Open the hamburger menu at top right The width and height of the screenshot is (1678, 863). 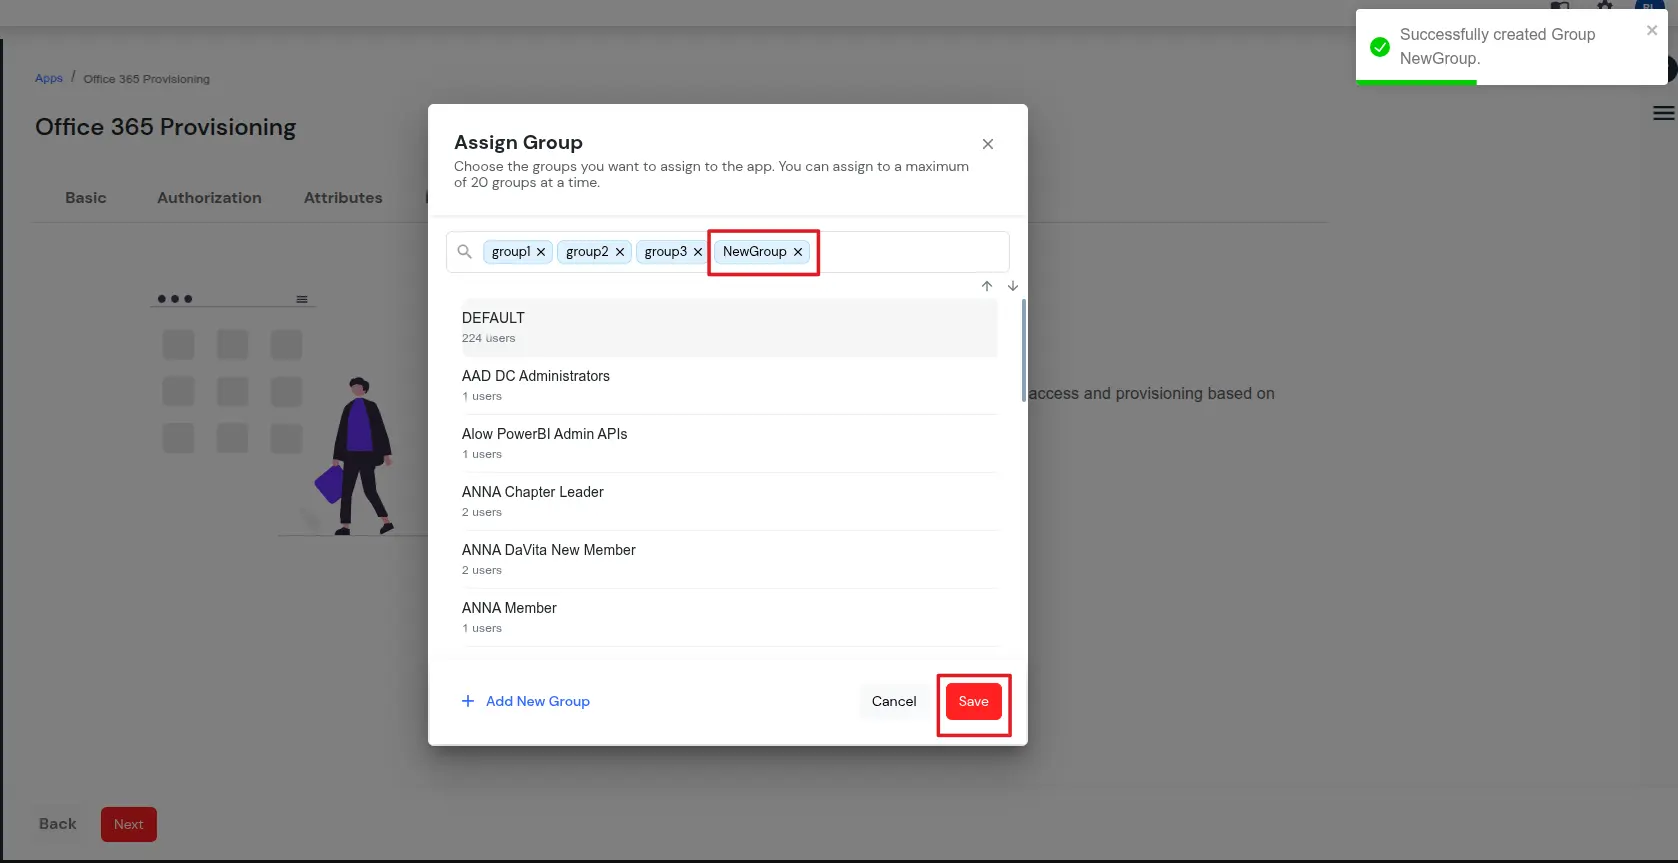1664,114
